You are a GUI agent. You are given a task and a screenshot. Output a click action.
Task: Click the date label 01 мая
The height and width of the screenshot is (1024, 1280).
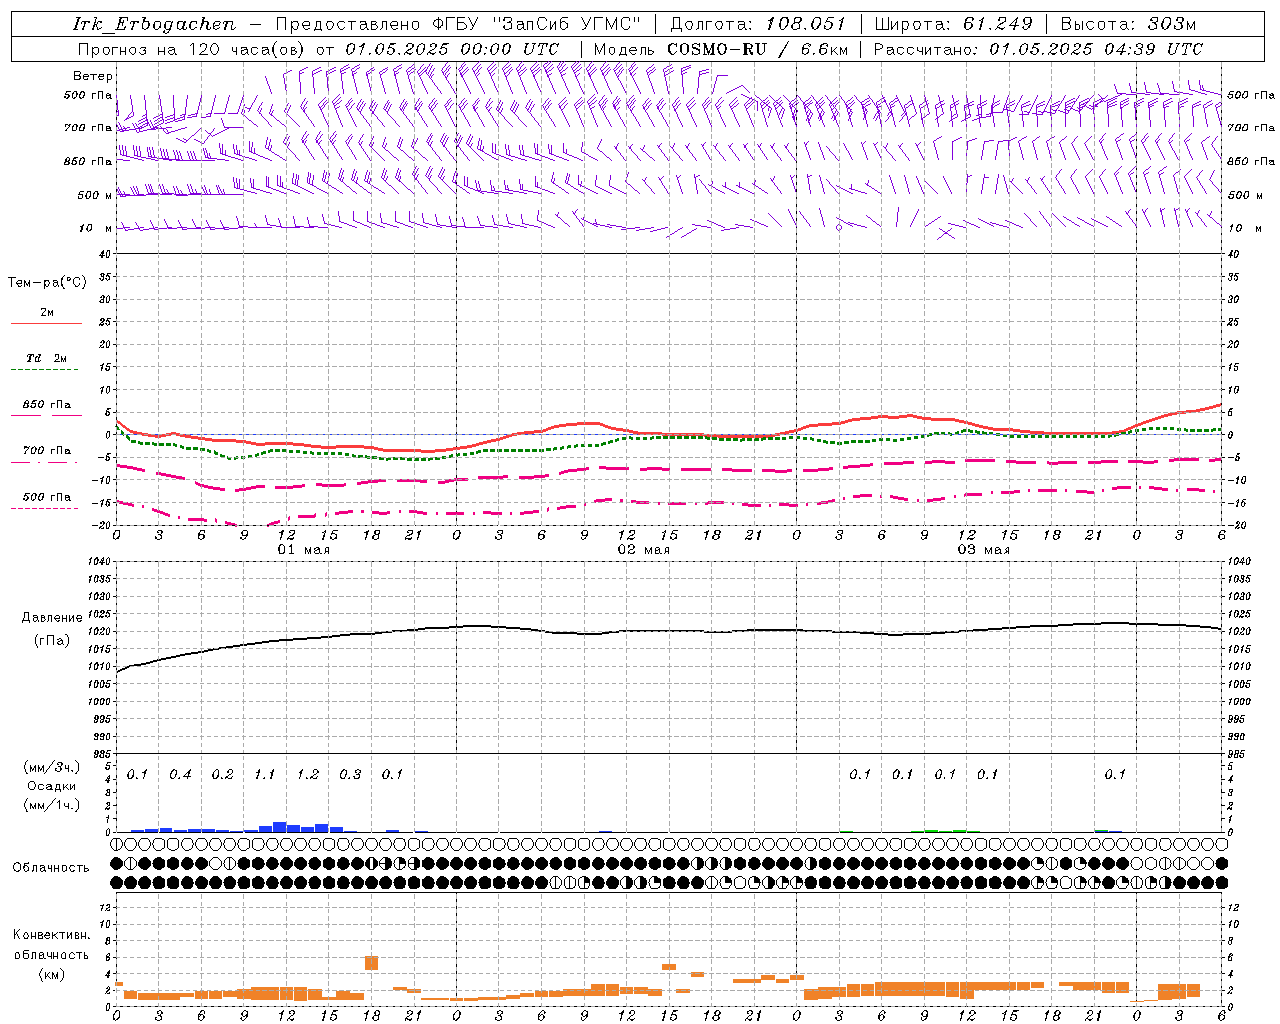click(x=303, y=550)
